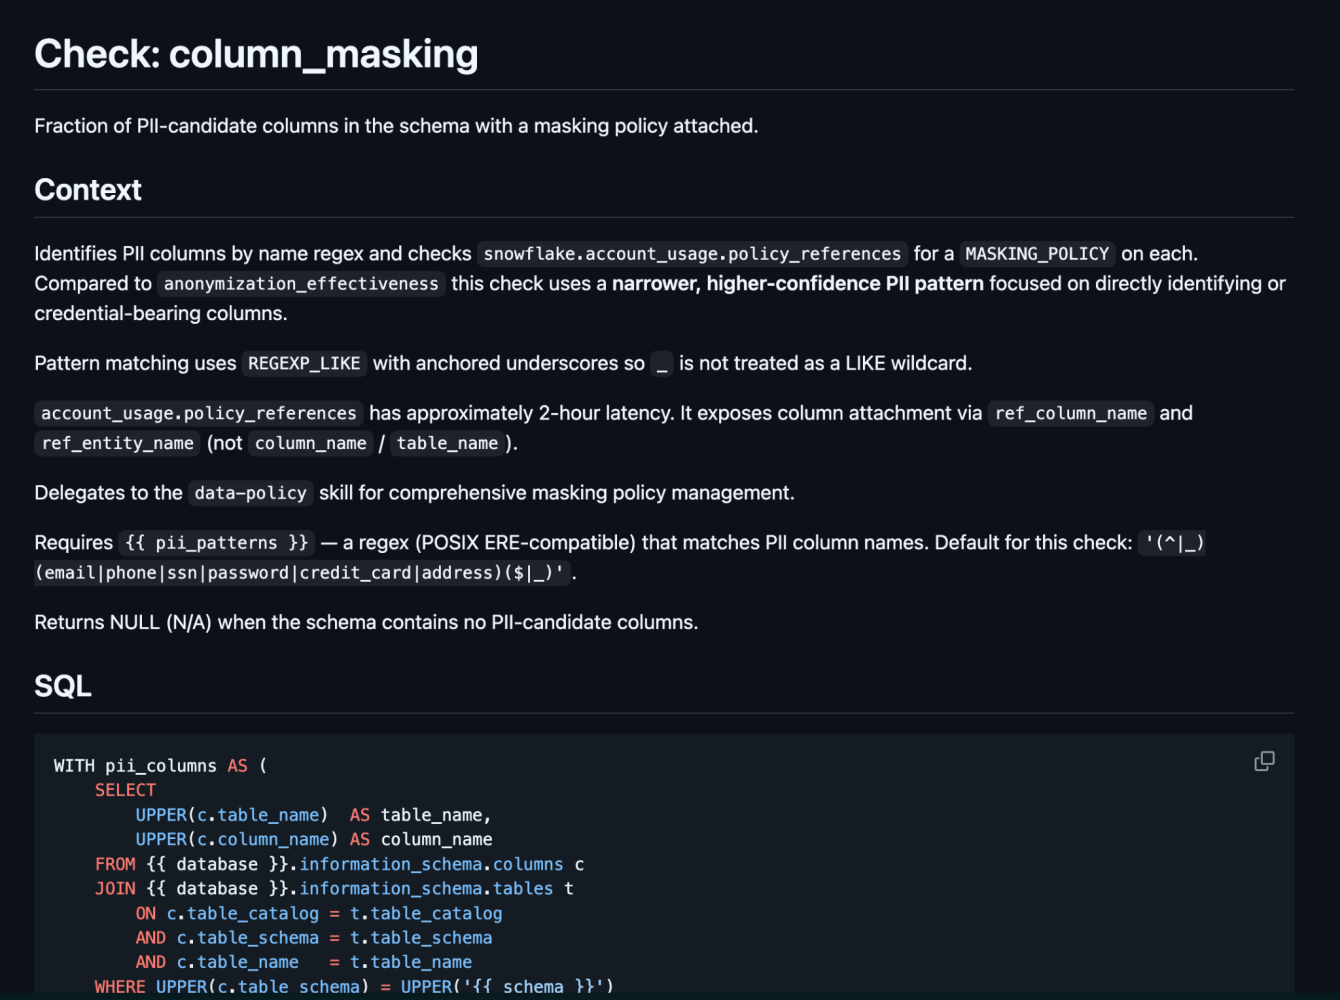Click the SQL section heading
Image resolution: width=1340 pixels, height=1000 pixels.
(63, 686)
